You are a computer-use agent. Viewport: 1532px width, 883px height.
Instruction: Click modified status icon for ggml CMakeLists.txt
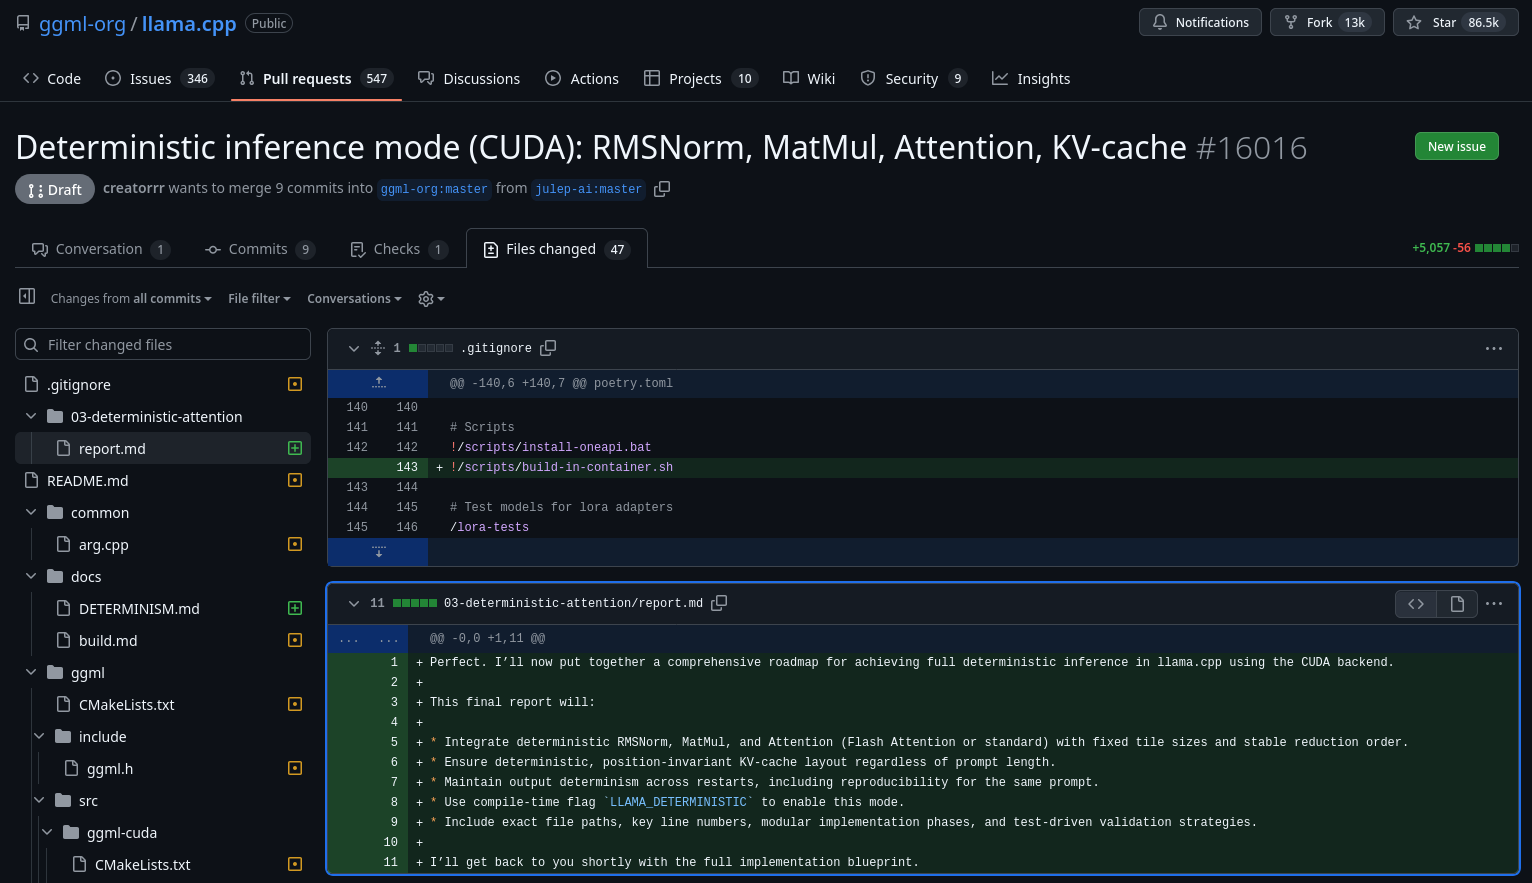click(295, 704)
